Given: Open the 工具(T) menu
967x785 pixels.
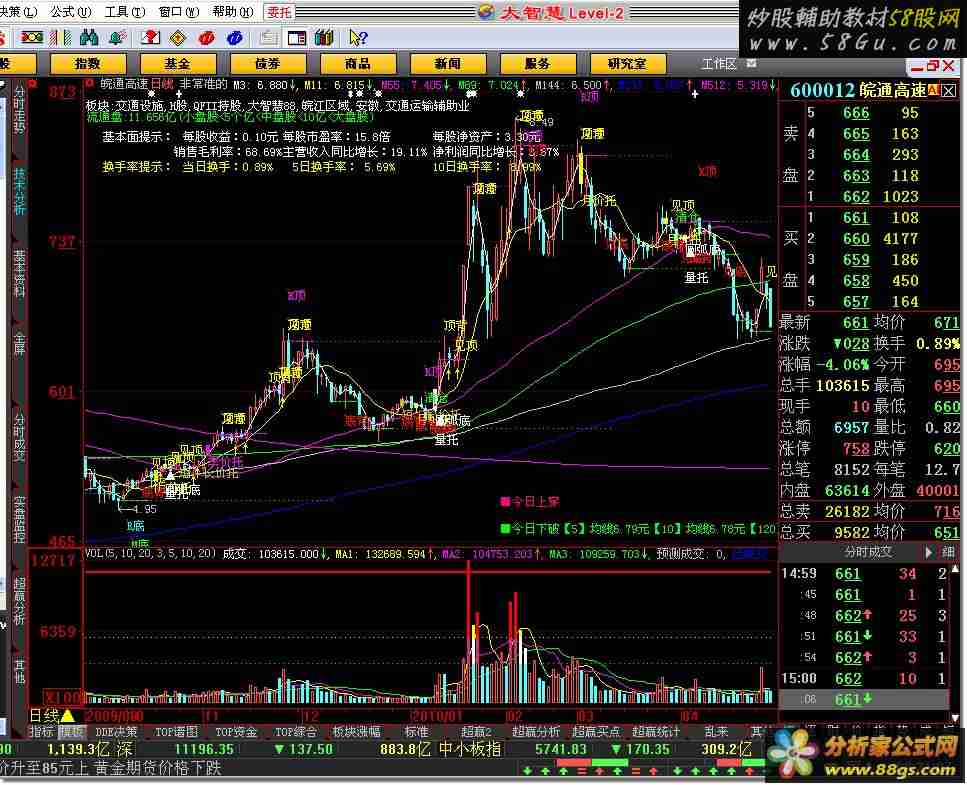Looking at the screenshot, I should 125,12.
